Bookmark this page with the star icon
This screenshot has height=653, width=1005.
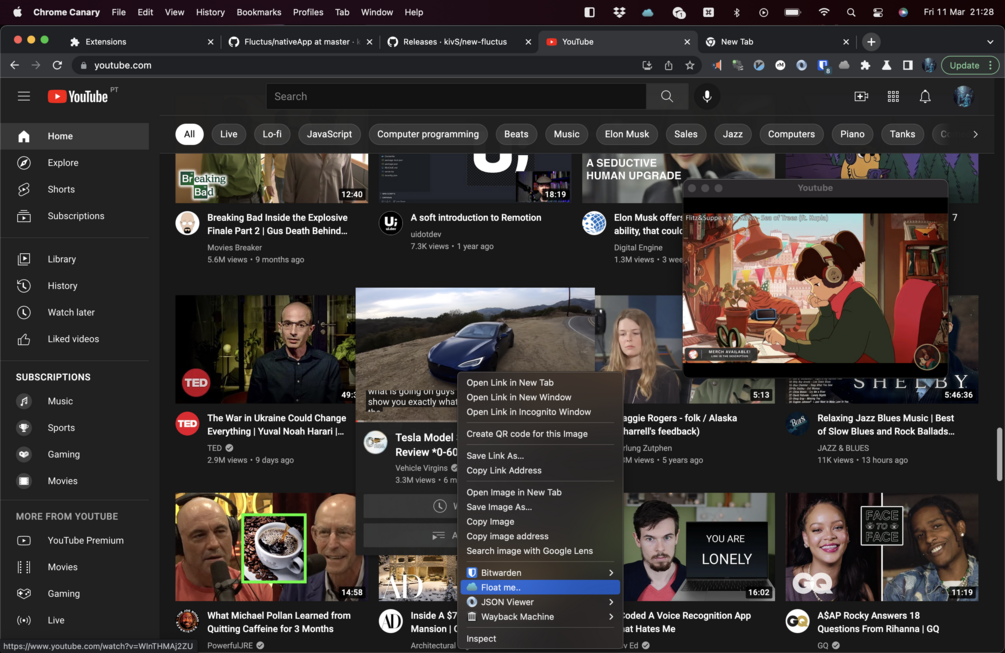coord(690,65)
